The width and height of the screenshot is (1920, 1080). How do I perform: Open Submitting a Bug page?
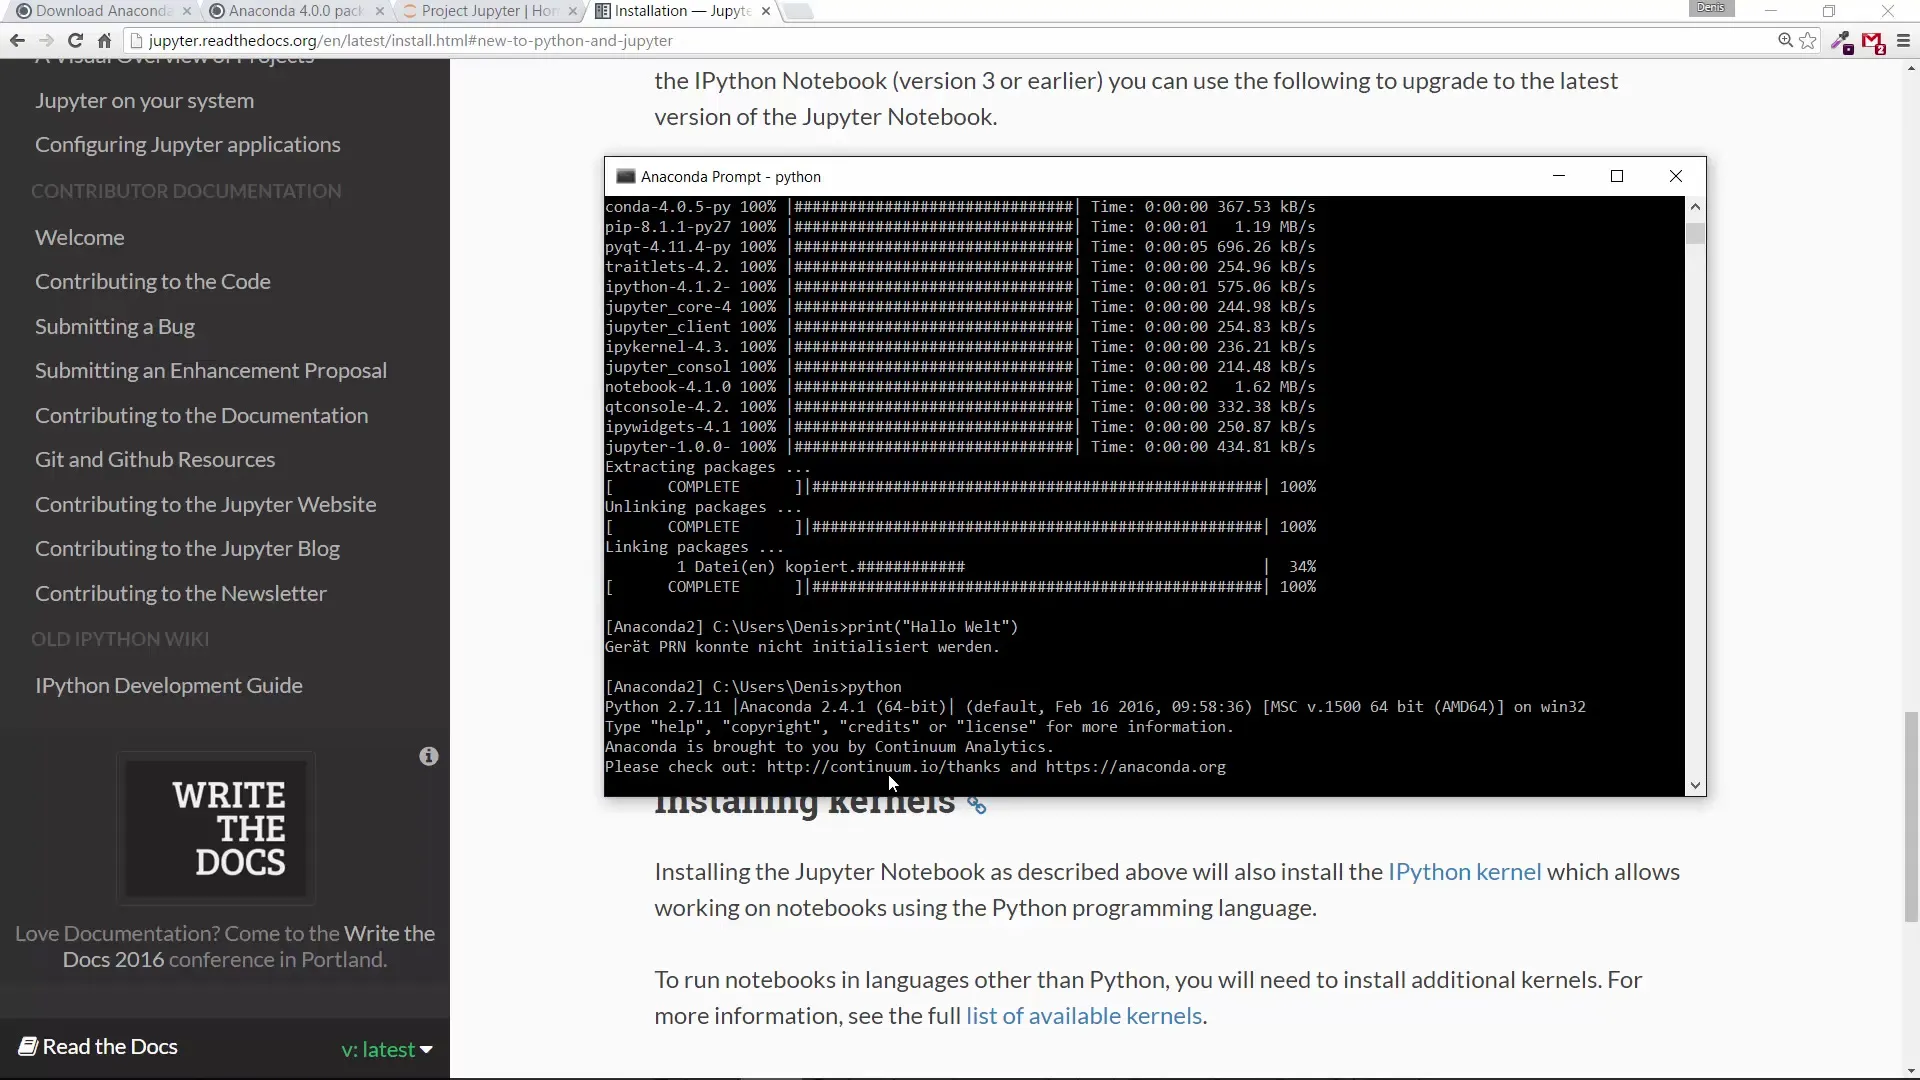click(115, 327)
